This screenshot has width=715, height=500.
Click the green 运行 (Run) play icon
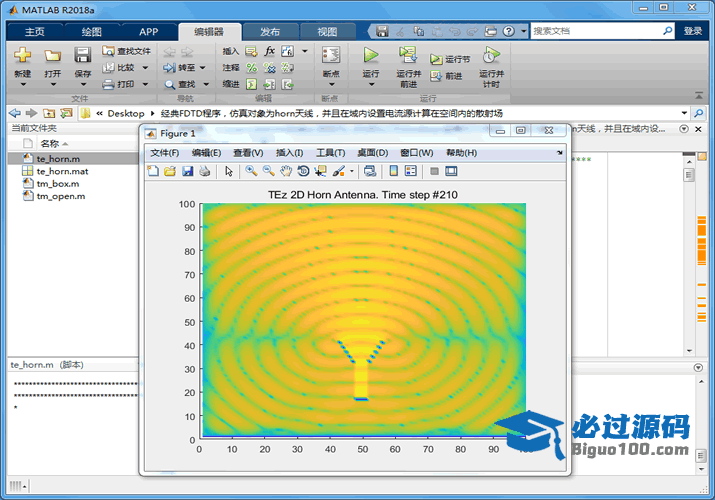(371, 55)
